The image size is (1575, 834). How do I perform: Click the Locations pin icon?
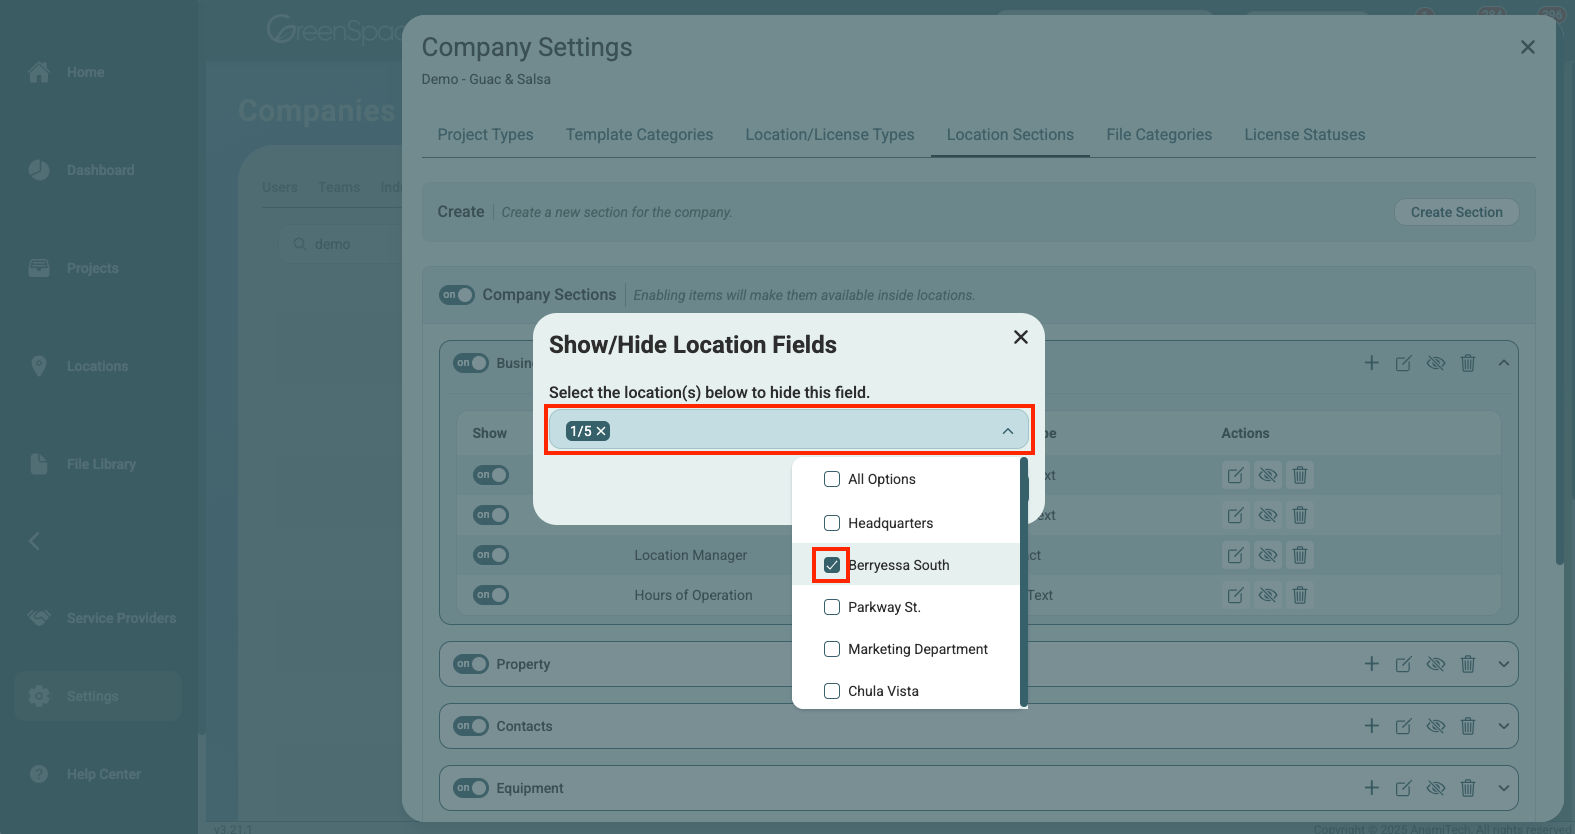point(39,366)
